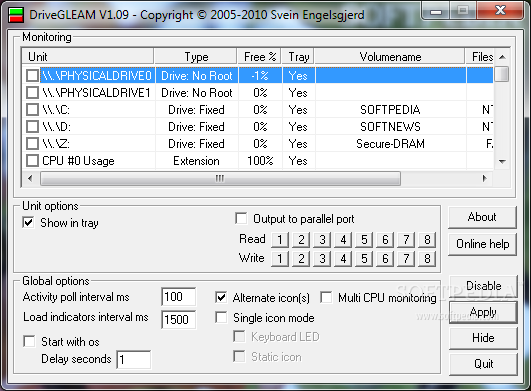The image size is (531, 391).
Task: Select the SOFTNEWS volume name cell
Action: tap(390, 127)
